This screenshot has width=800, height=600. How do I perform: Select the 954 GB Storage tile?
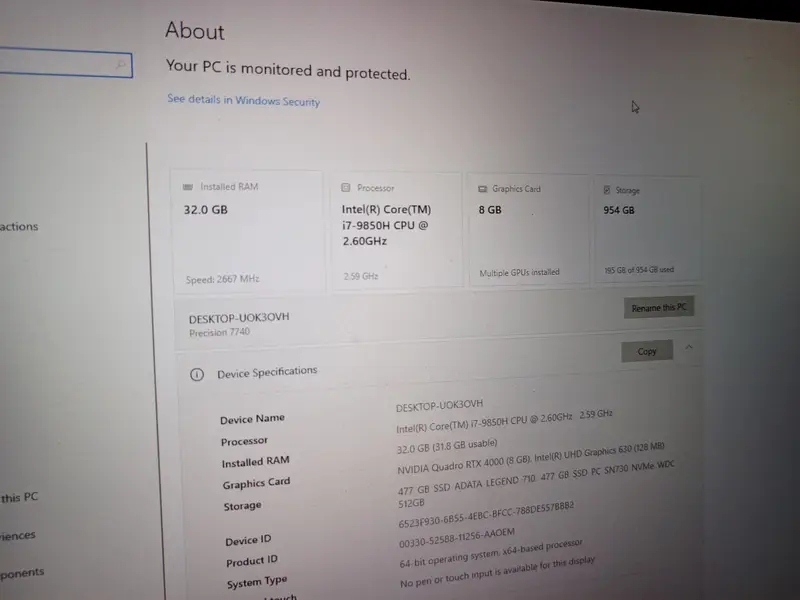pyautogui.click(x=647, y=229)
